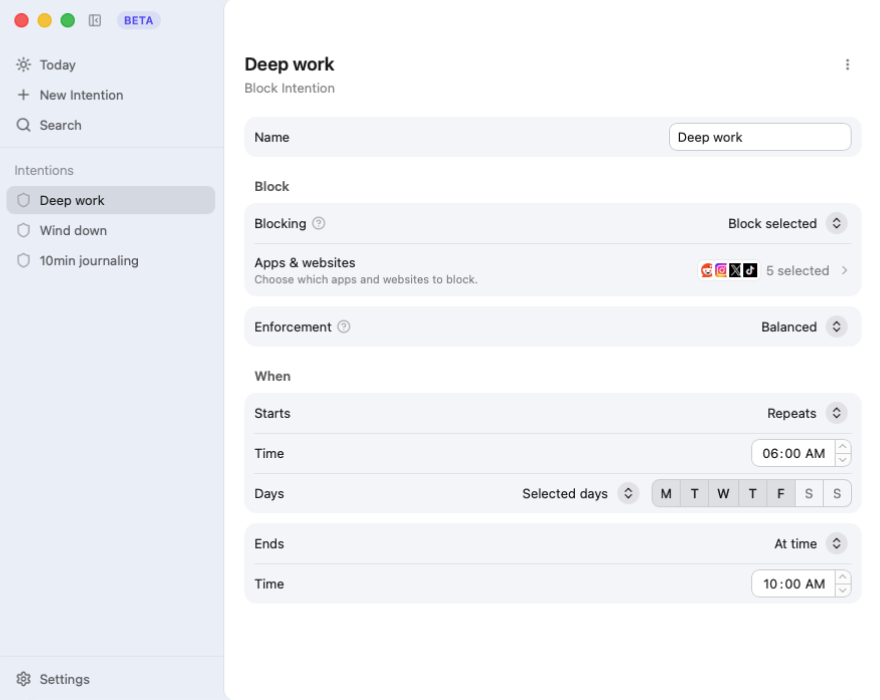This screenshot has height=700, width=880.
Task: Toggle Sunday in the days selector
Action: pos(837,494)
